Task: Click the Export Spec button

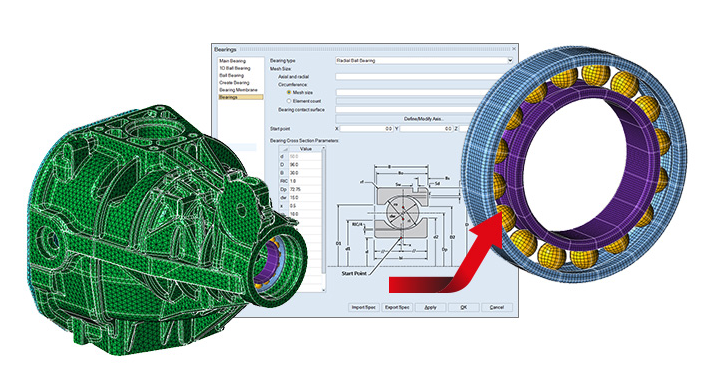Action: (397, 307)
